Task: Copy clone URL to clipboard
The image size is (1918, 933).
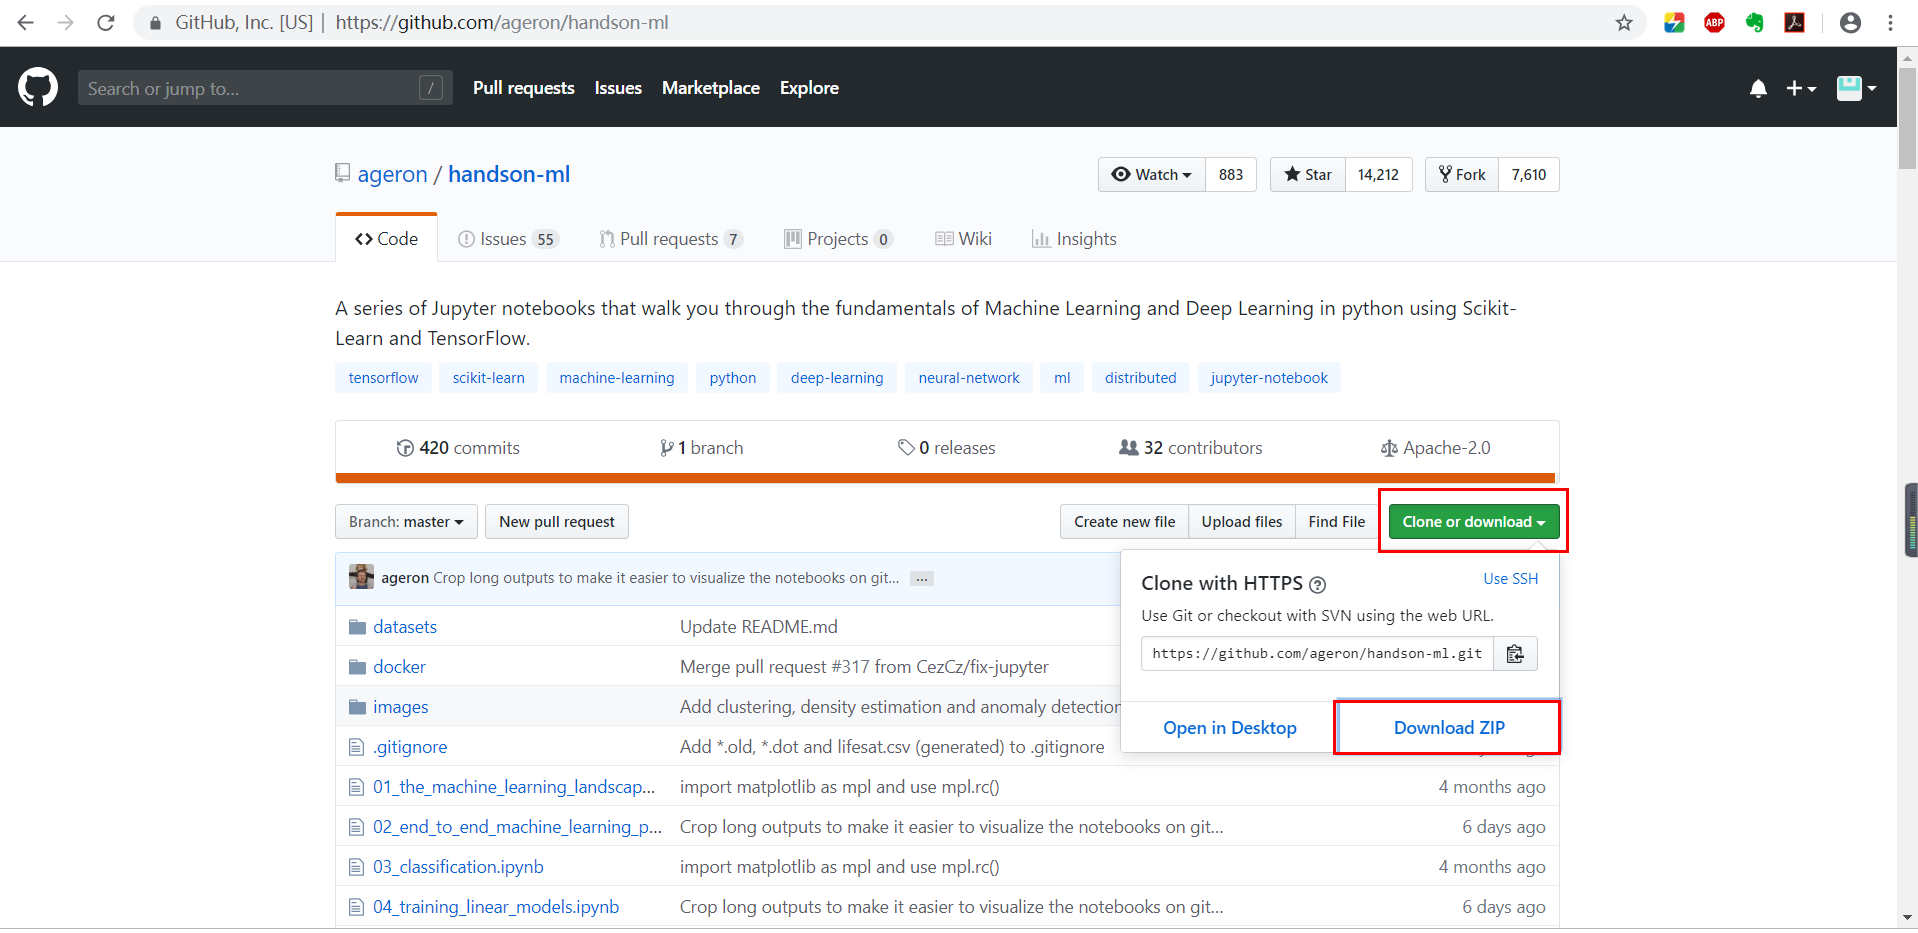Action: [1515, 653]
